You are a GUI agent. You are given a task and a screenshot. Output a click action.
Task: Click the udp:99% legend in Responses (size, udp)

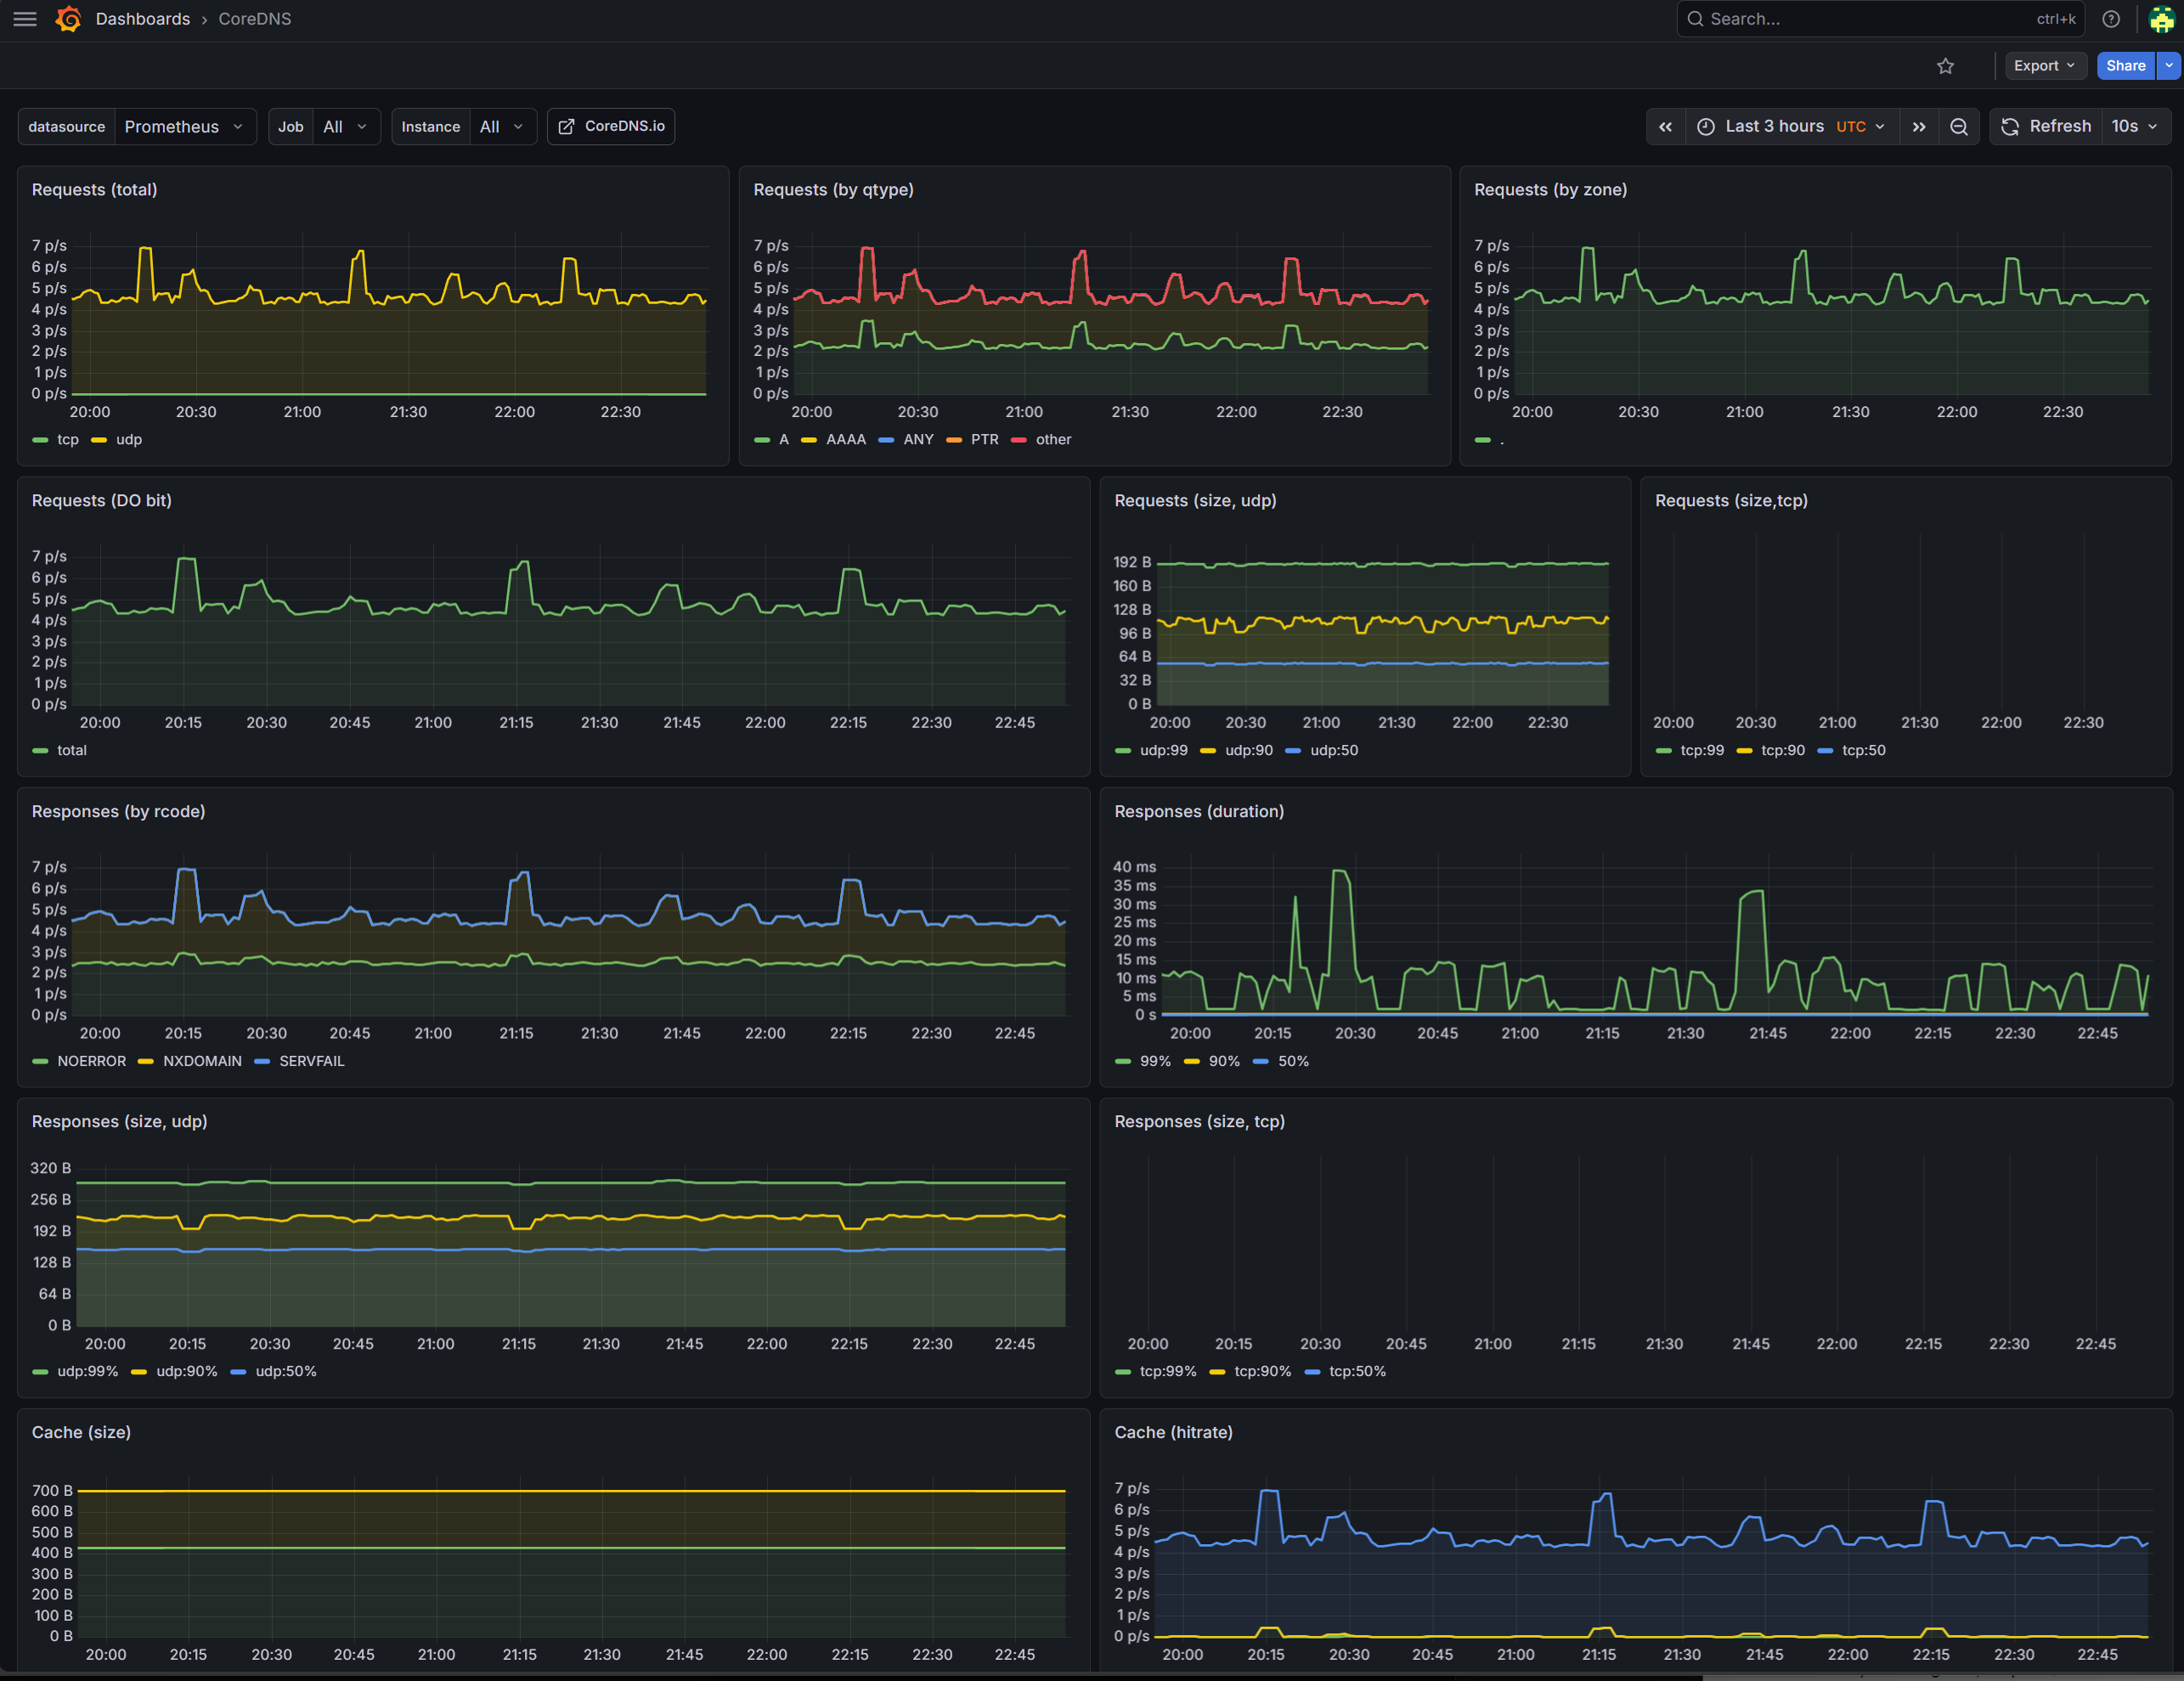coord(88,1372)
